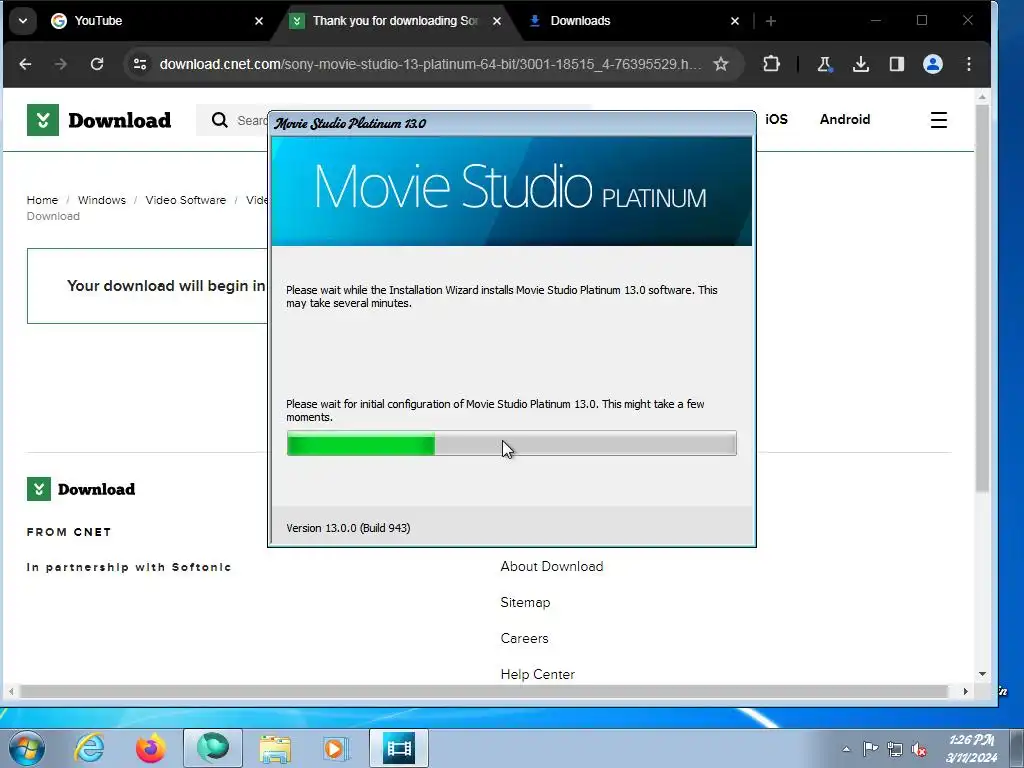Open the green globe browser taskbar icon
Screen dimensions: 1024x768
point(213,748)
